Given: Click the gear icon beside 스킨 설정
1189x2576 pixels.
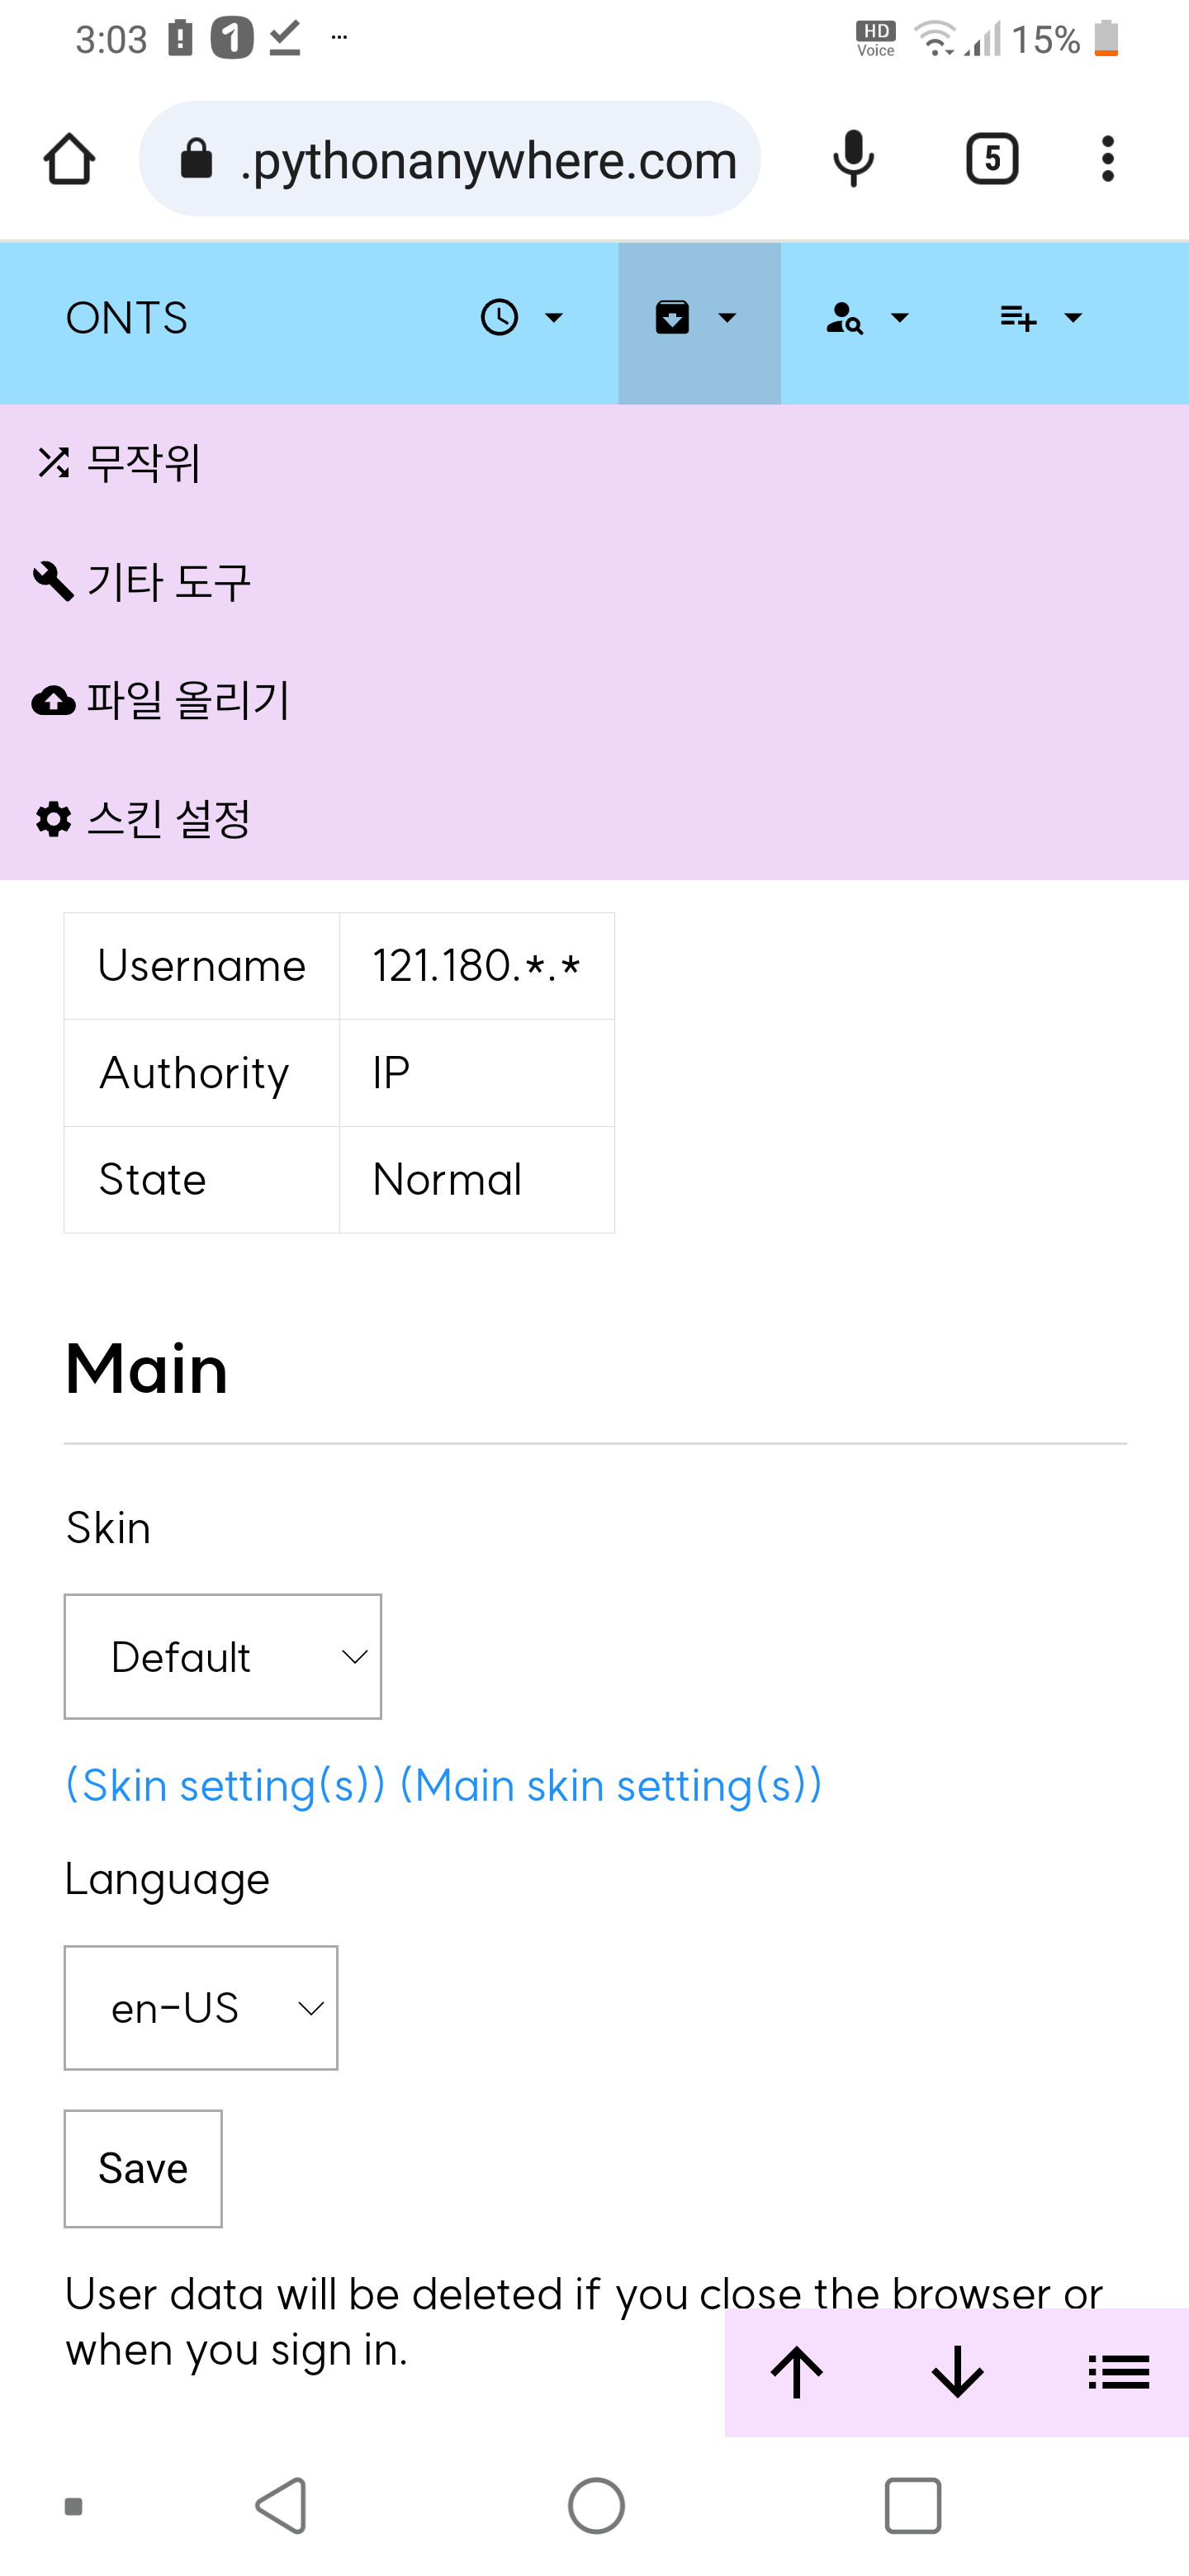Looking at the screenshot, I should tap(52, 819).
